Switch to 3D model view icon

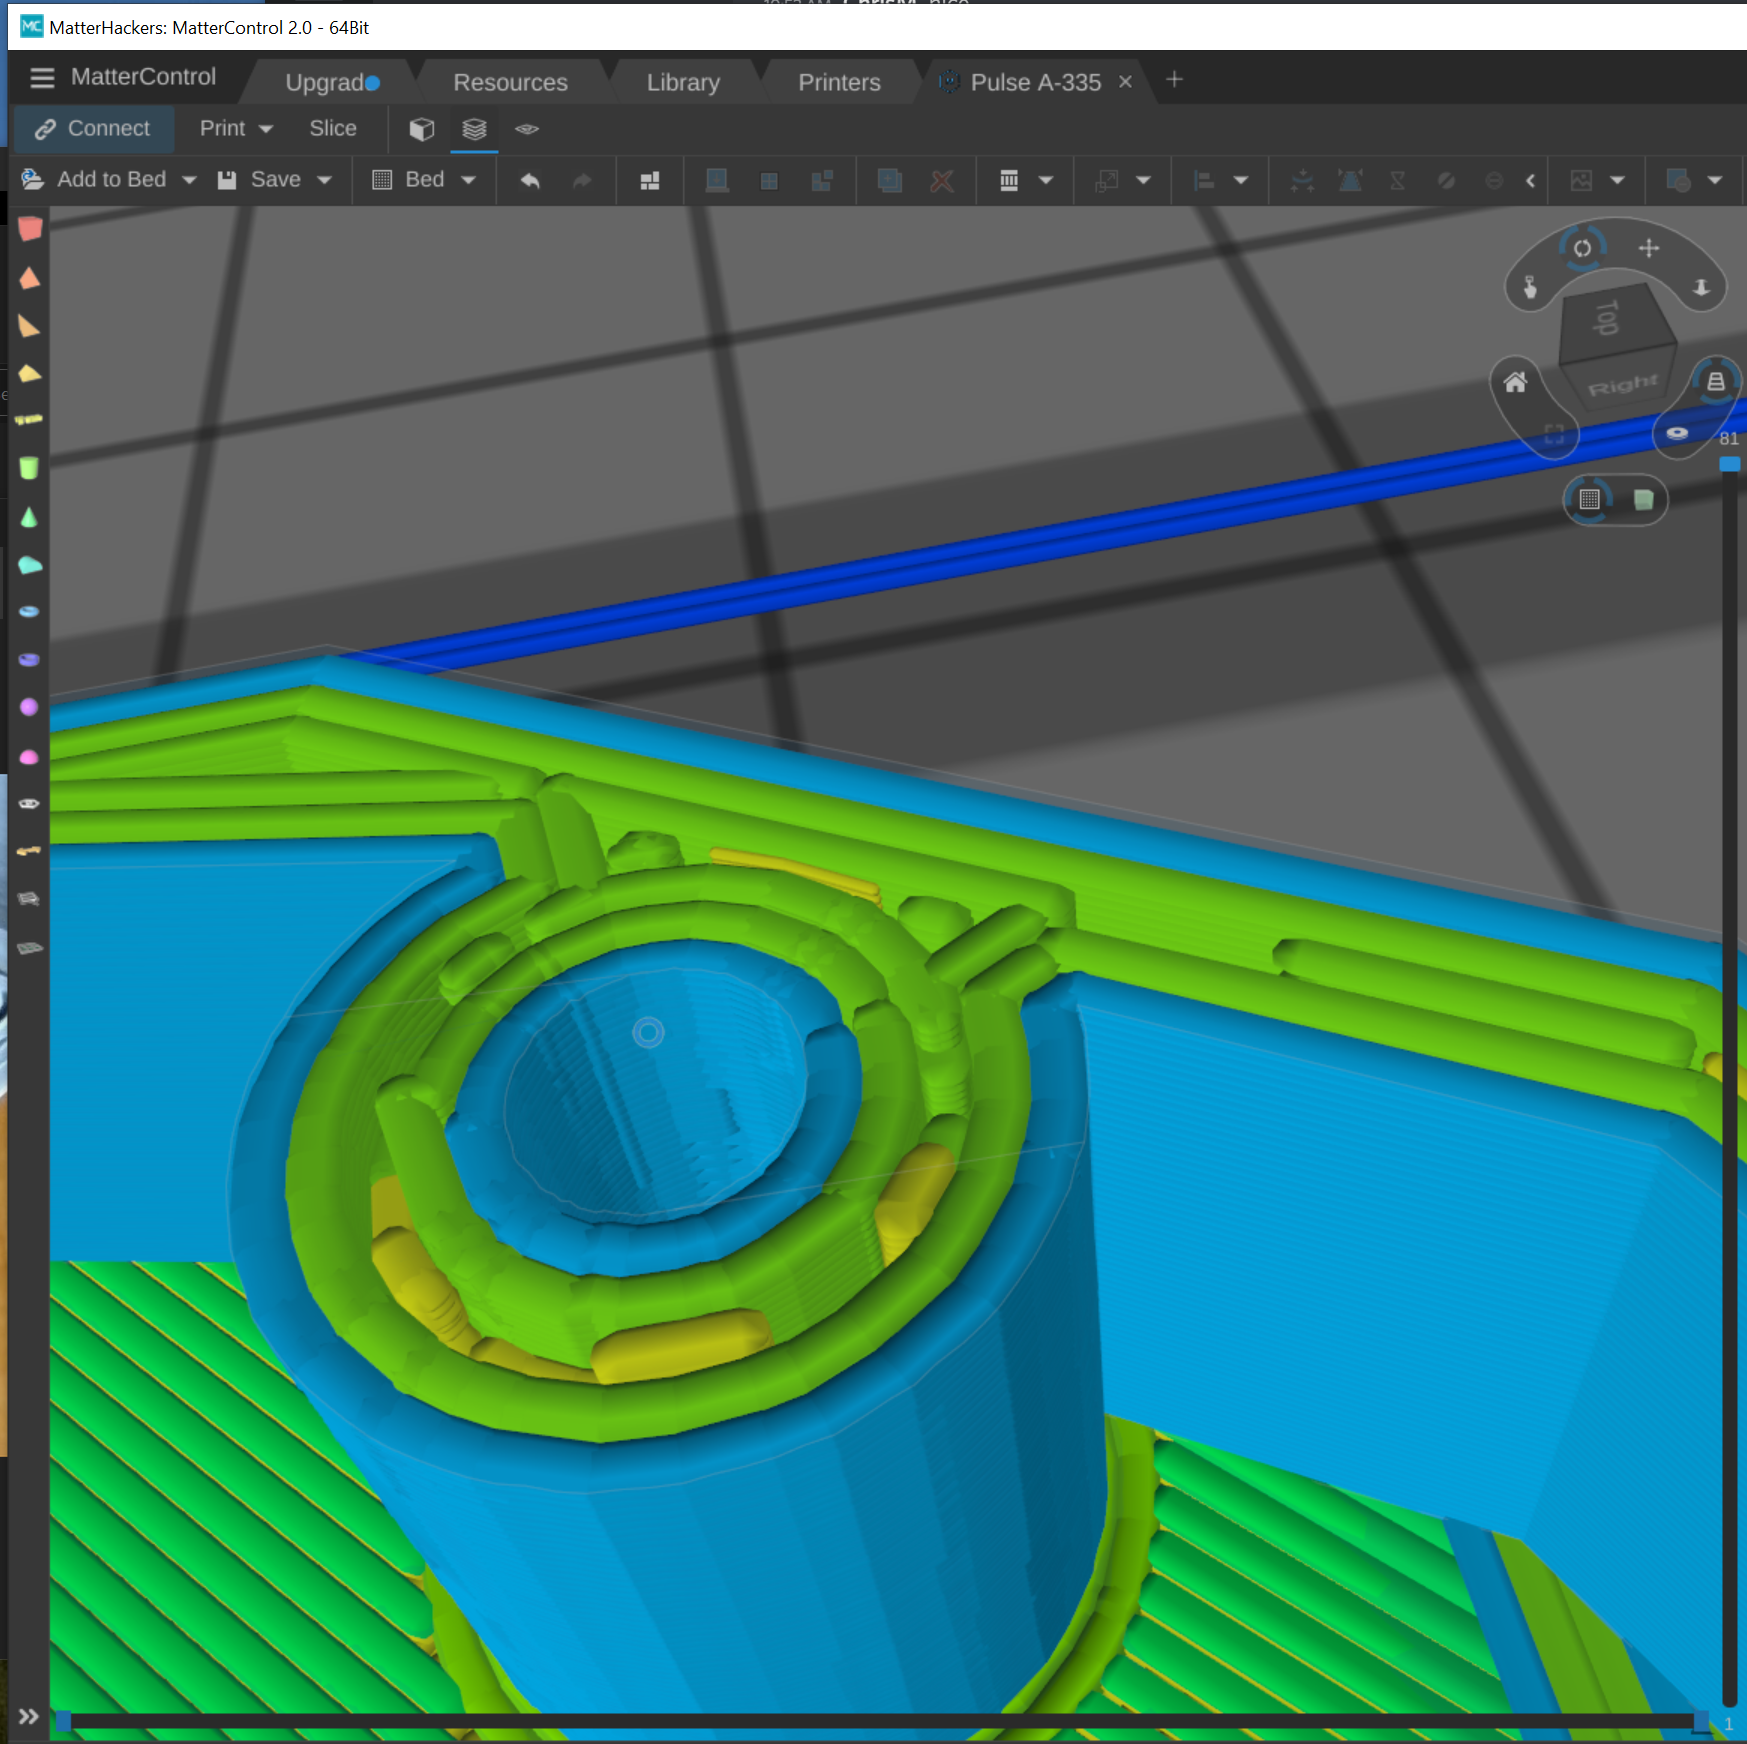(422, 129)
